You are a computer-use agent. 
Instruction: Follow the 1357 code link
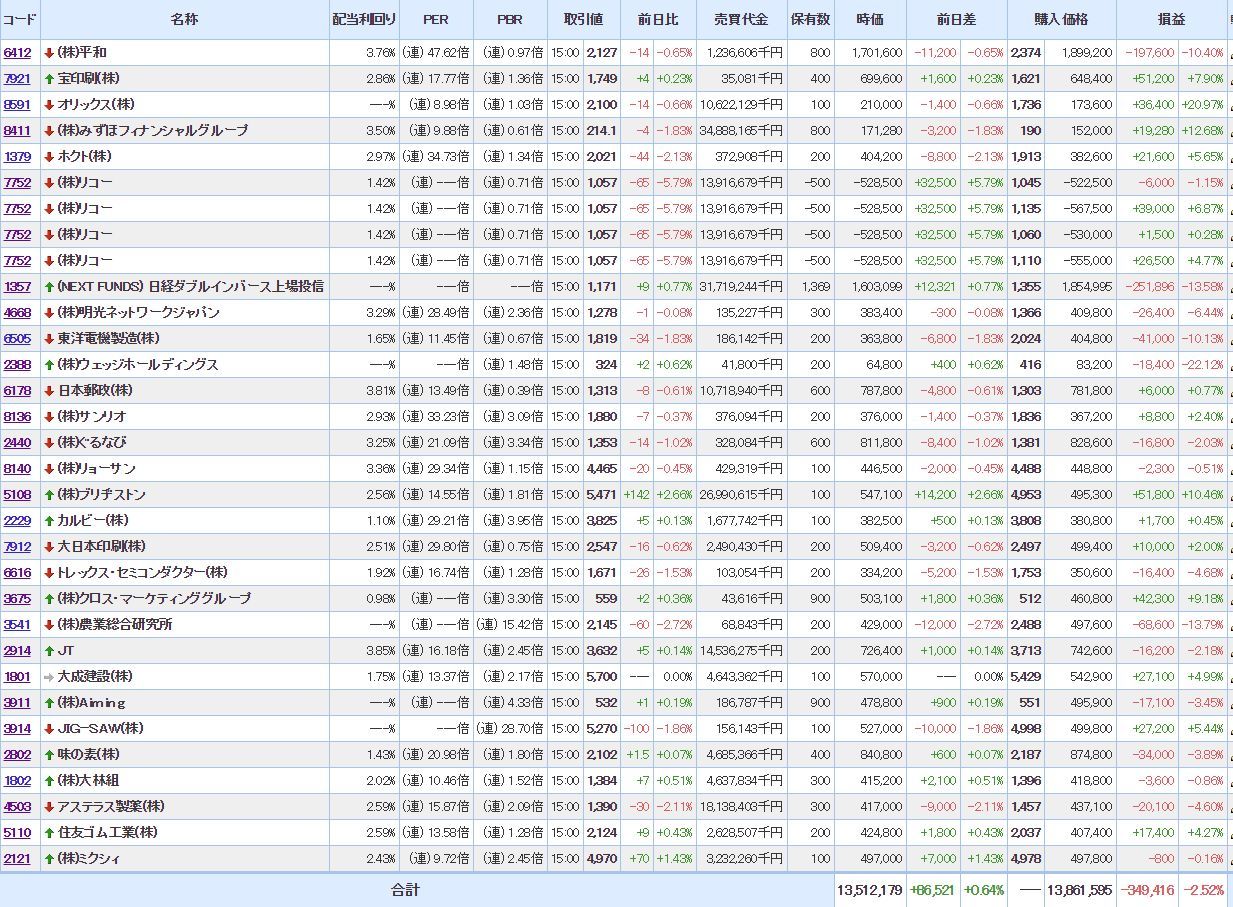(17, 287)
